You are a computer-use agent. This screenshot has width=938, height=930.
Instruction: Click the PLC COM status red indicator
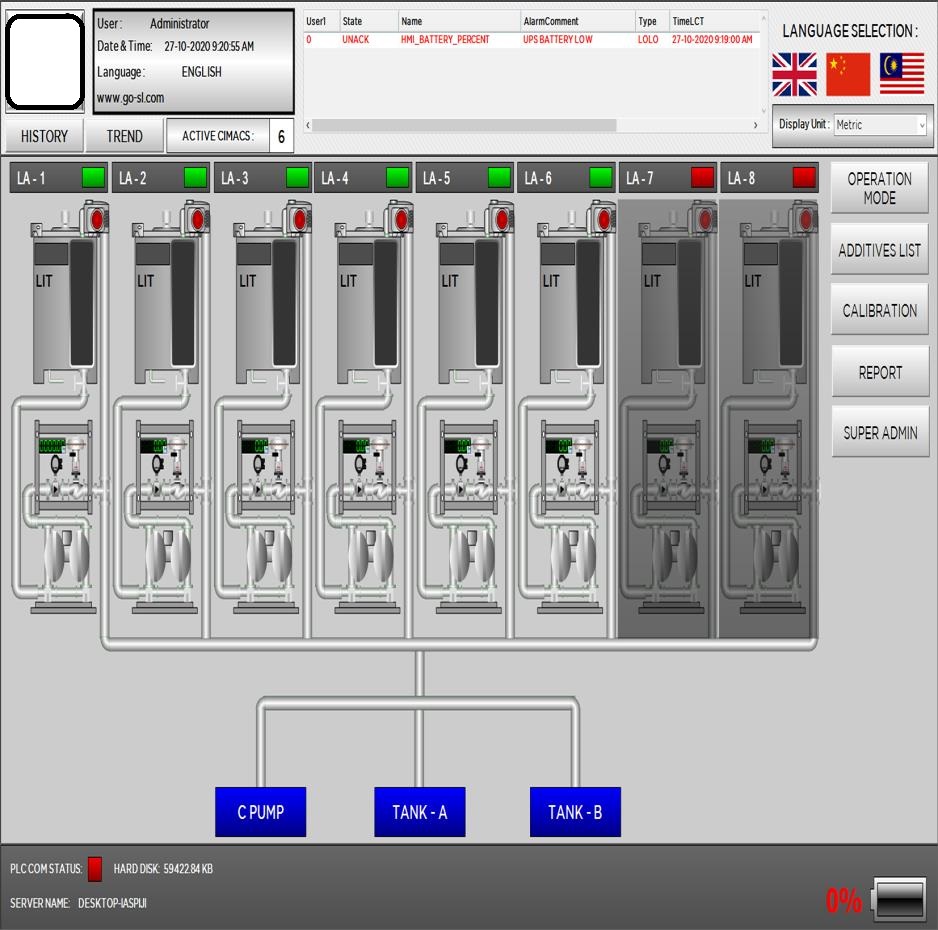pos(95,869)
